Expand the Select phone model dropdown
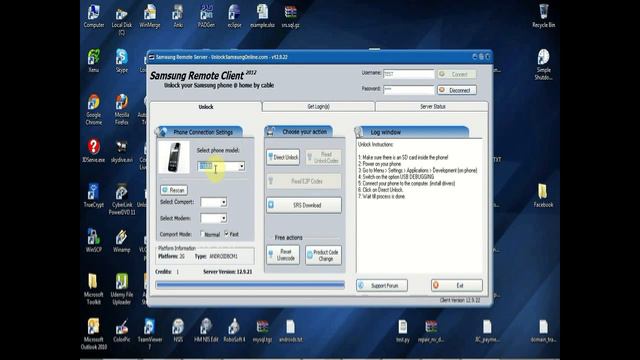Viewport: 640px width, 360px height. tap(241, 166)
